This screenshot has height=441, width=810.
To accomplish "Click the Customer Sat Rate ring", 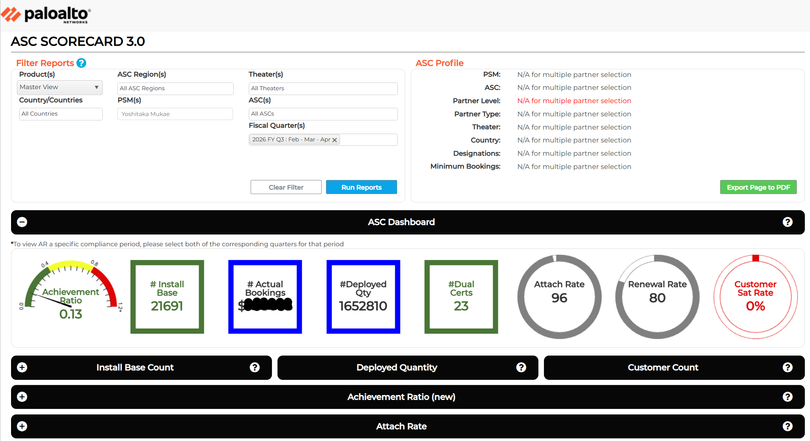I will tap(755, 296).
